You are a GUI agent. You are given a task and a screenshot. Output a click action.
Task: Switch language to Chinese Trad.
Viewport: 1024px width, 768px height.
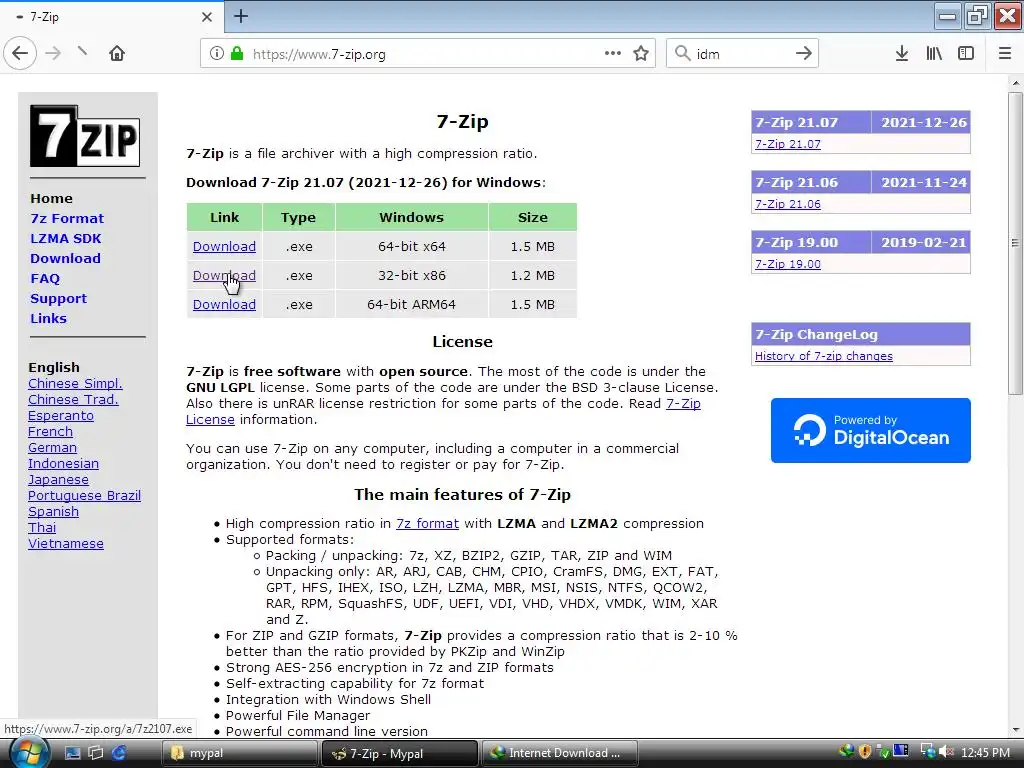click(73, 400)
